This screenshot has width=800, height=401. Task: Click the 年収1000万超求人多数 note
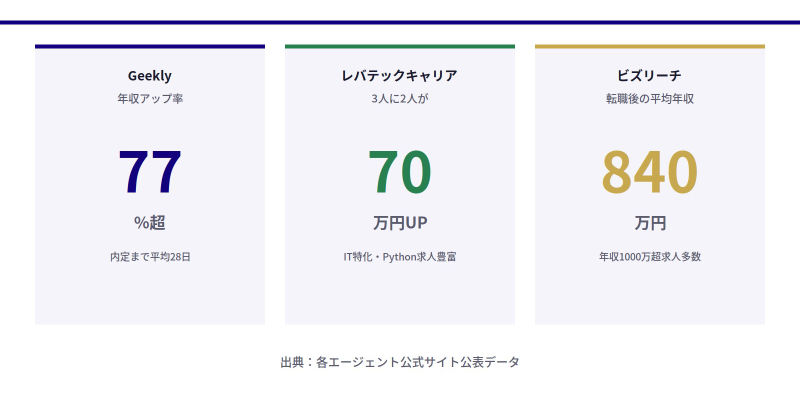click(x=650, y=257)
